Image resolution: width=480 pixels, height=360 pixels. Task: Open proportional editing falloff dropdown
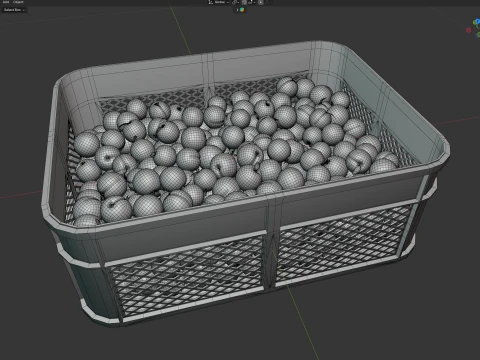pyautogui.click(x=268, y=2)
